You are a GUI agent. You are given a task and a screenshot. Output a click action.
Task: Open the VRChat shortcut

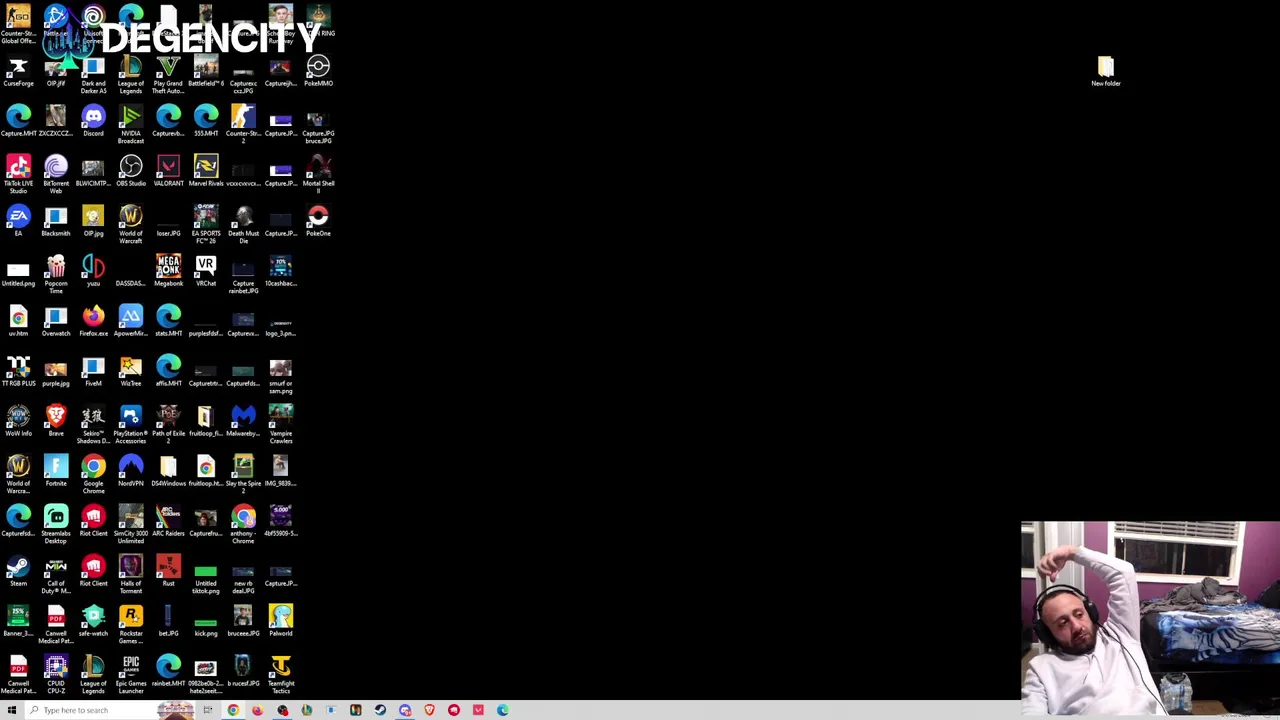click(206, 270)
